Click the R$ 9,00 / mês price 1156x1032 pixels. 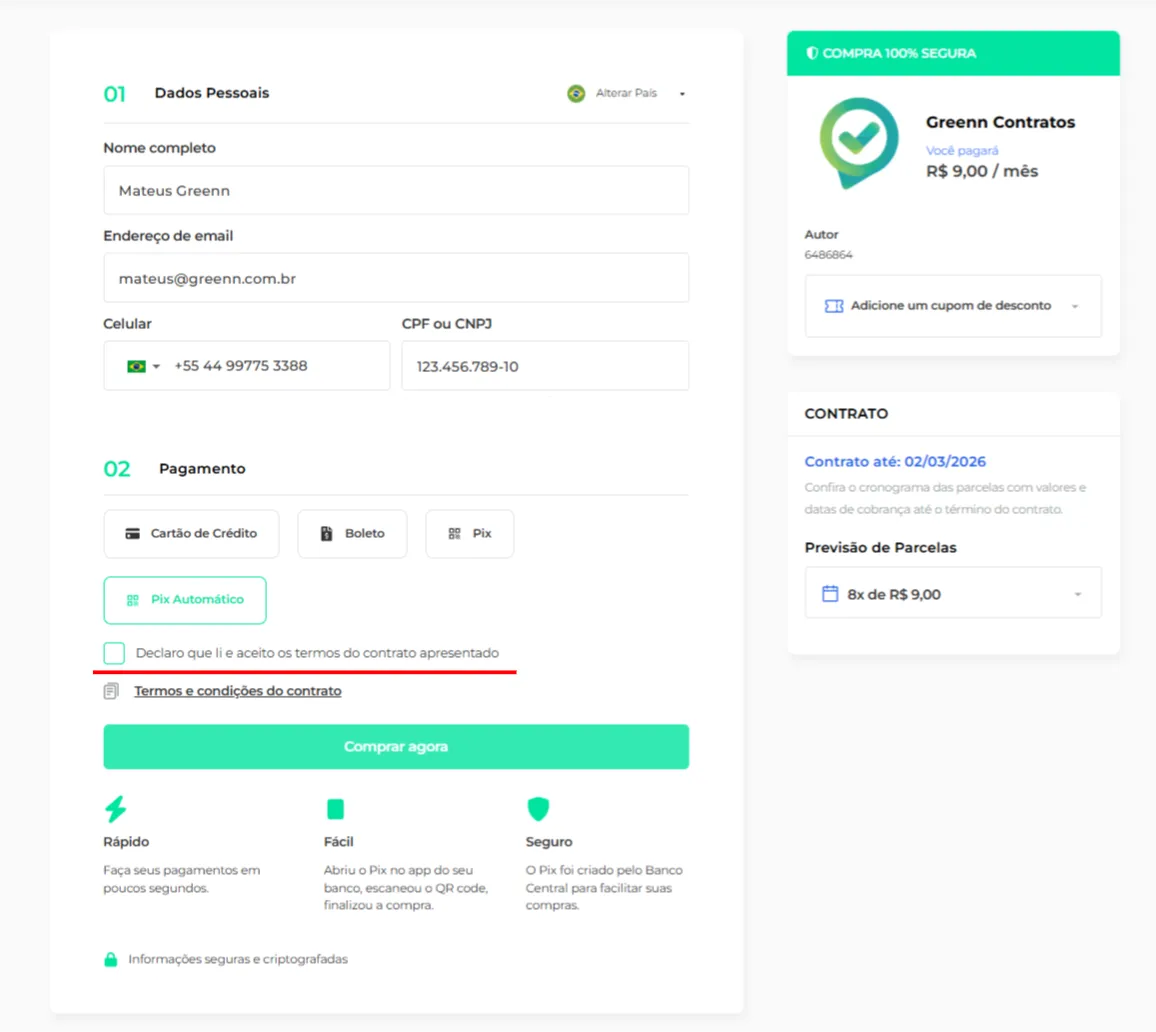pyautogui.click(x=982, y=171)
